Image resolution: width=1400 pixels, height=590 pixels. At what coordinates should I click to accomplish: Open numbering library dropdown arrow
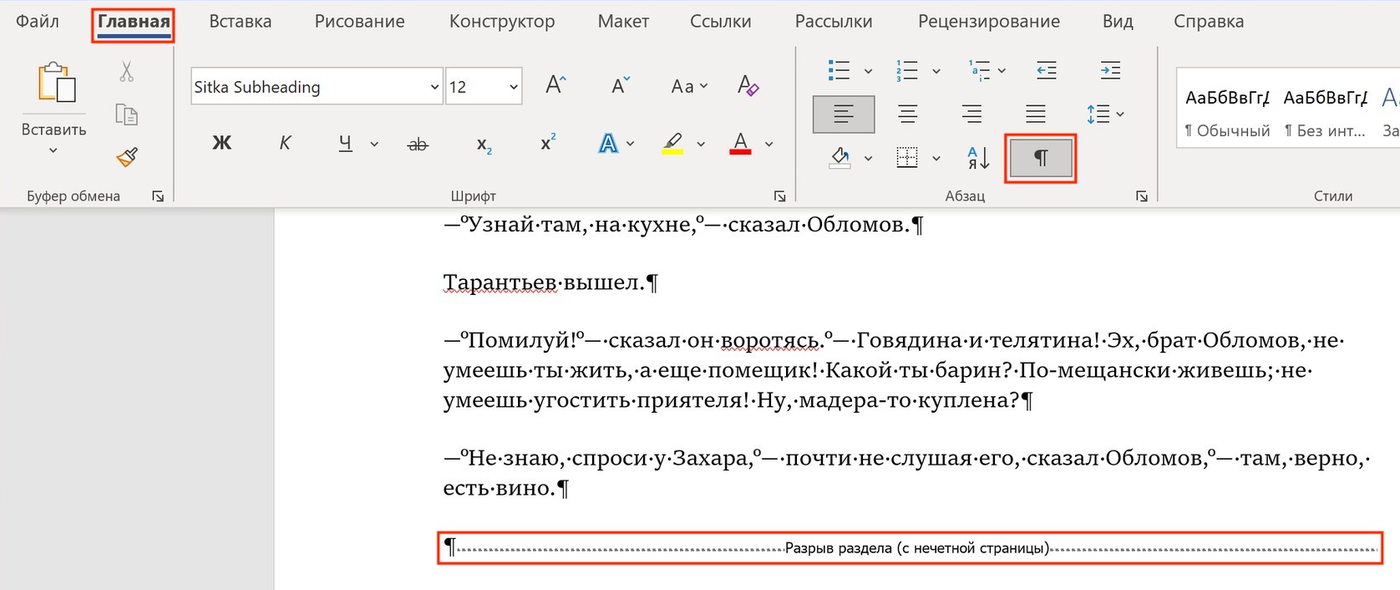pyautogui.click(x=937, y=71)
